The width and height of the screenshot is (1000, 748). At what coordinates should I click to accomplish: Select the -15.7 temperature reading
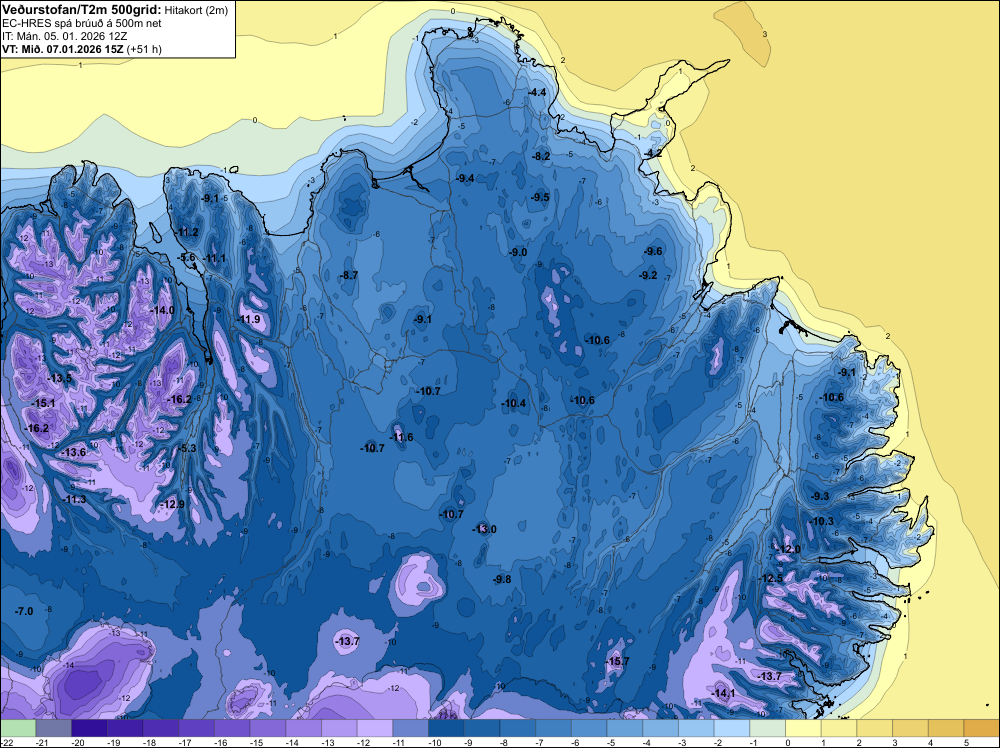point(617,661)
